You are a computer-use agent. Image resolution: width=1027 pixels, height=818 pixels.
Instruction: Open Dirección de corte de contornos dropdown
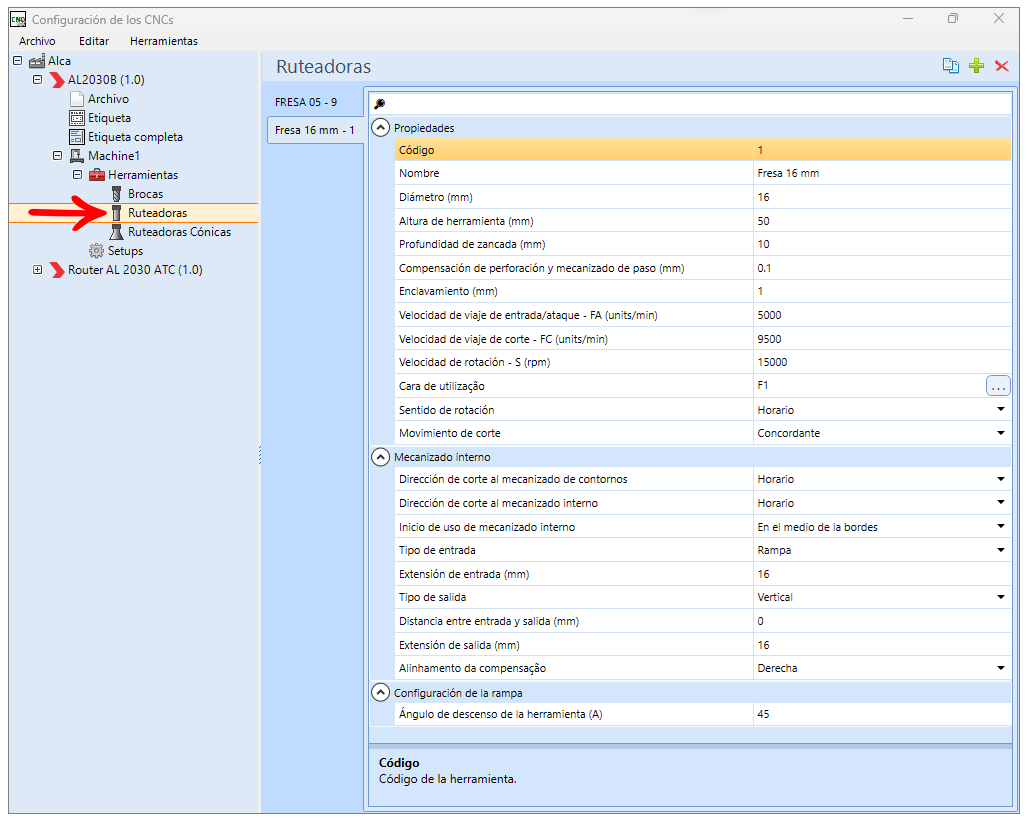[1001, 479]
